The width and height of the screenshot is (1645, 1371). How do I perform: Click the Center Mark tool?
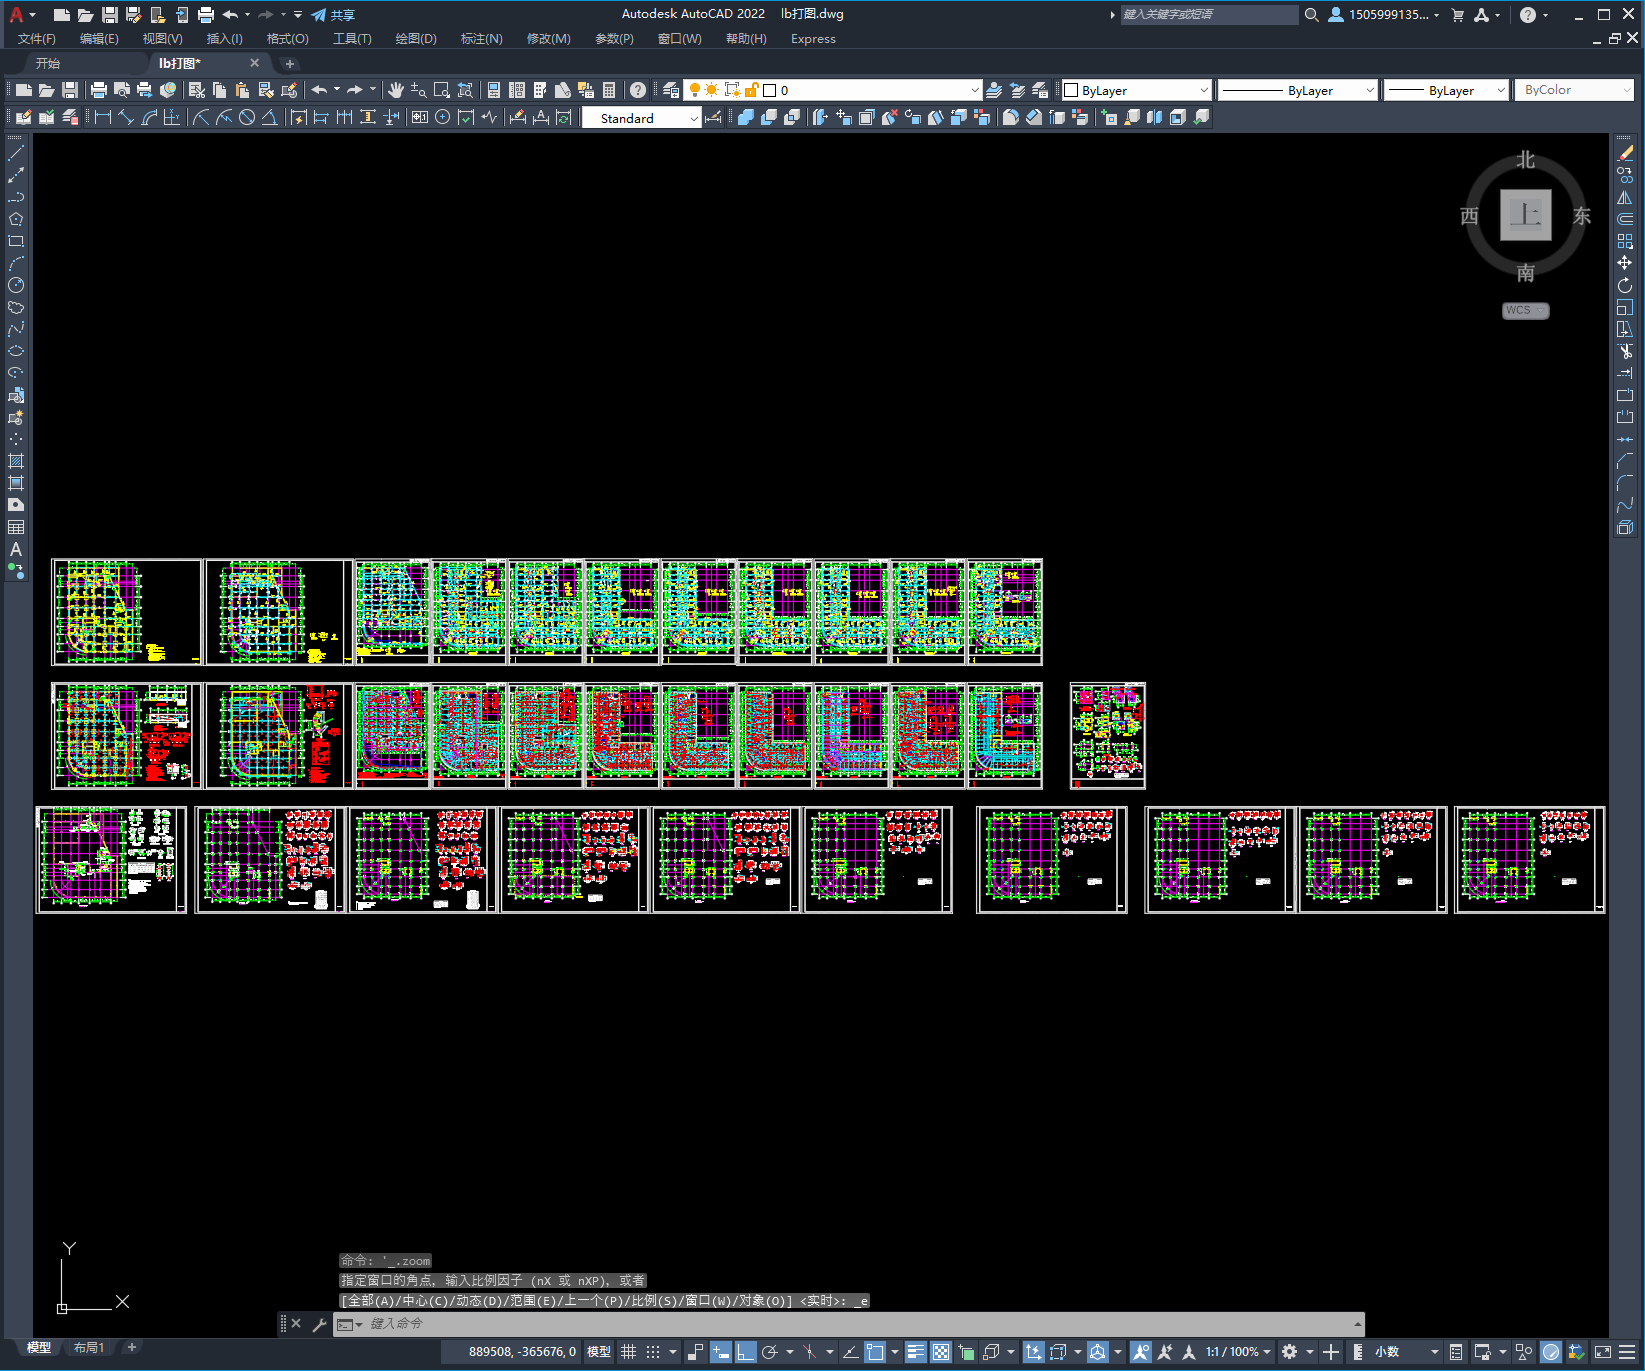click(443, 117)
